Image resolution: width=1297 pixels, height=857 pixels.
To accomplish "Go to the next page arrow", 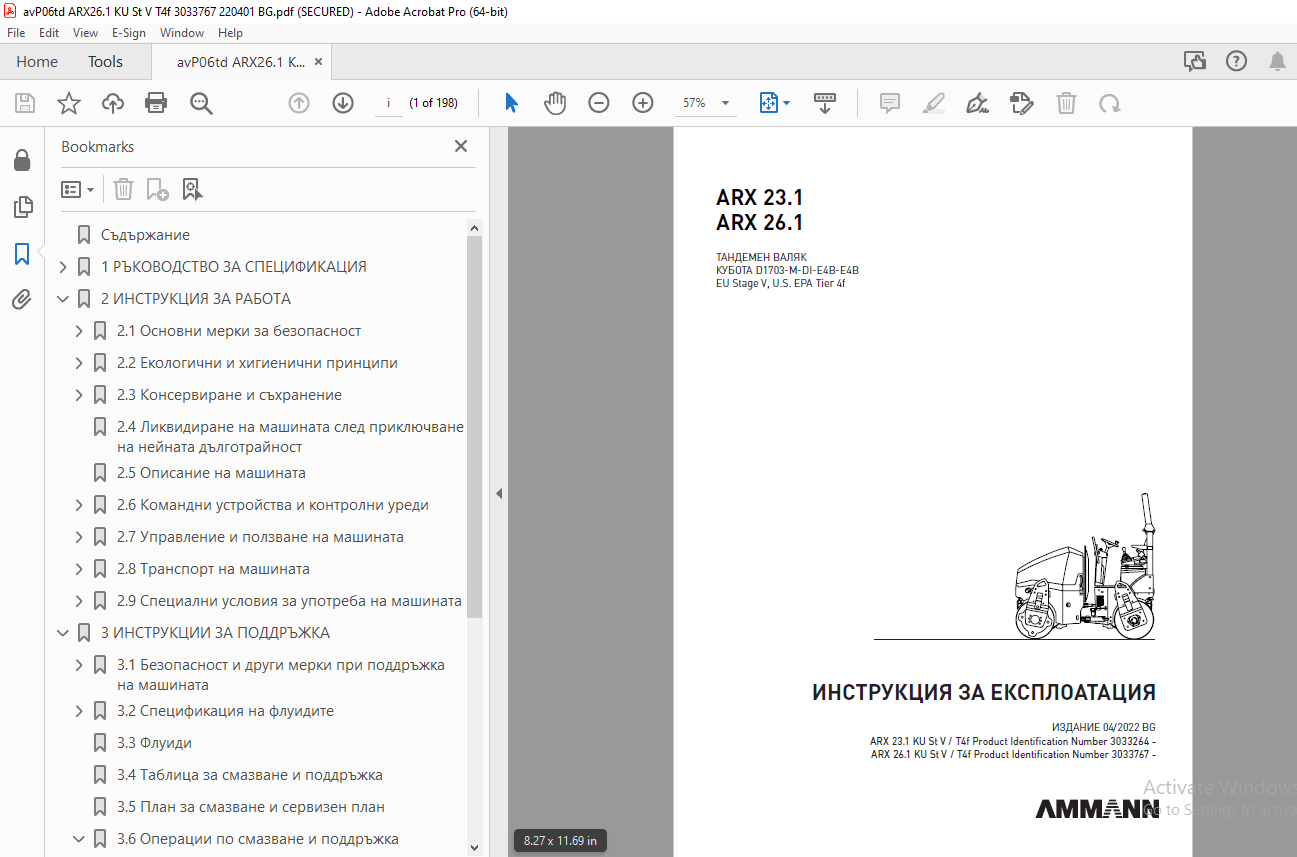I will pos(343,103).
